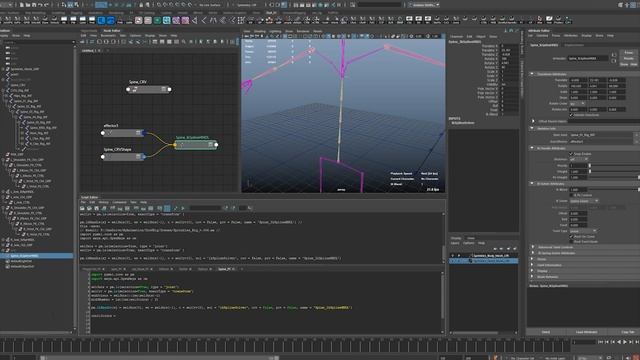Open the Shading menu in viewport panel

tap(260, 31)
